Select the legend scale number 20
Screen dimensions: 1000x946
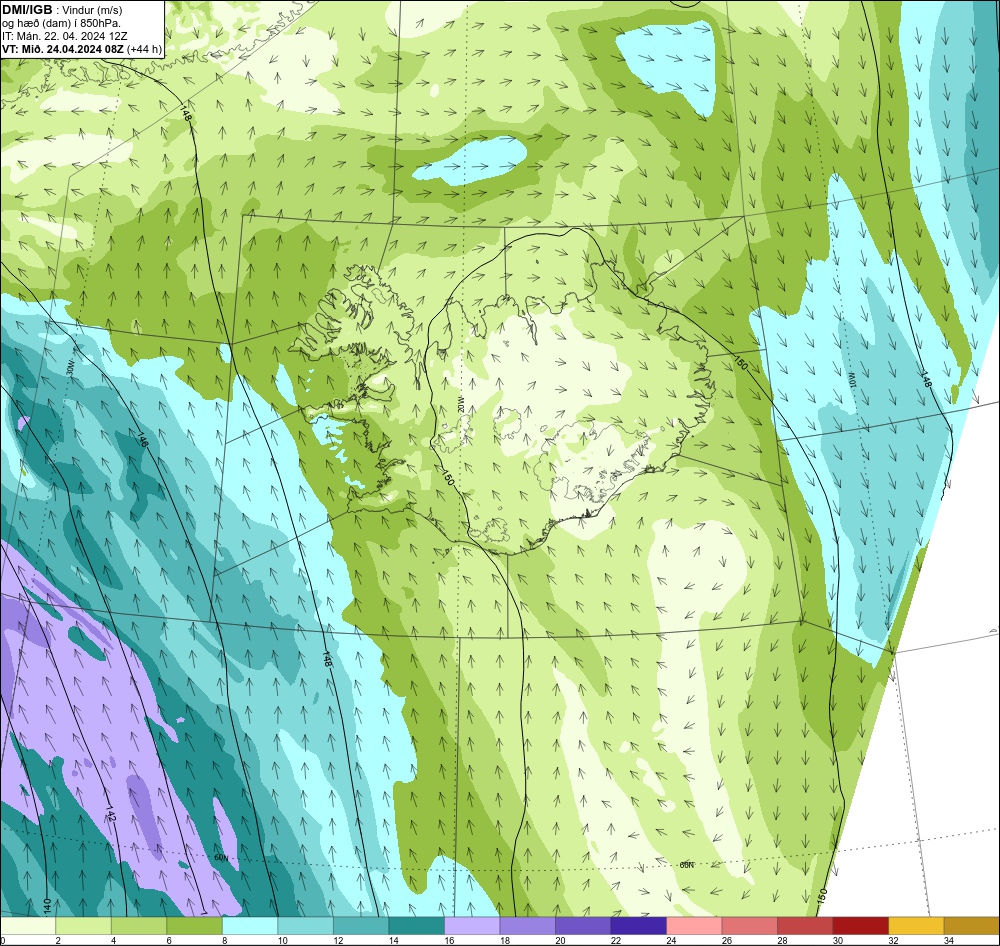(x=560, y=940)
